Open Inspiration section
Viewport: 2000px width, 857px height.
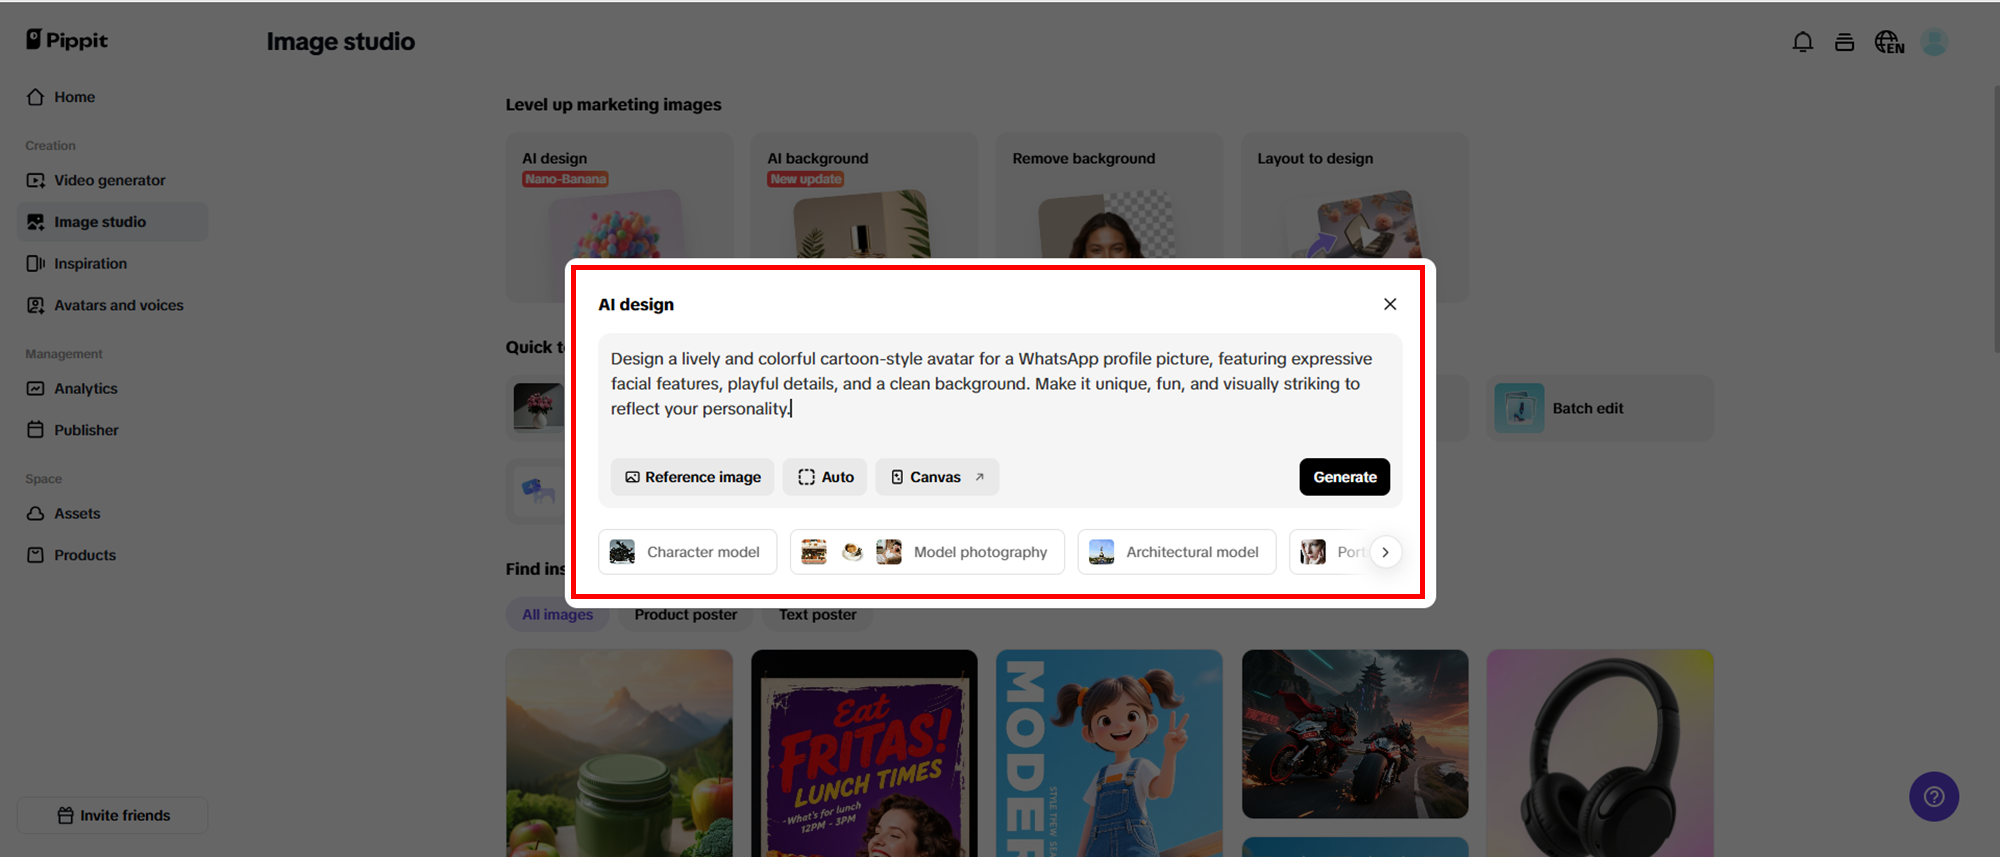112,263
